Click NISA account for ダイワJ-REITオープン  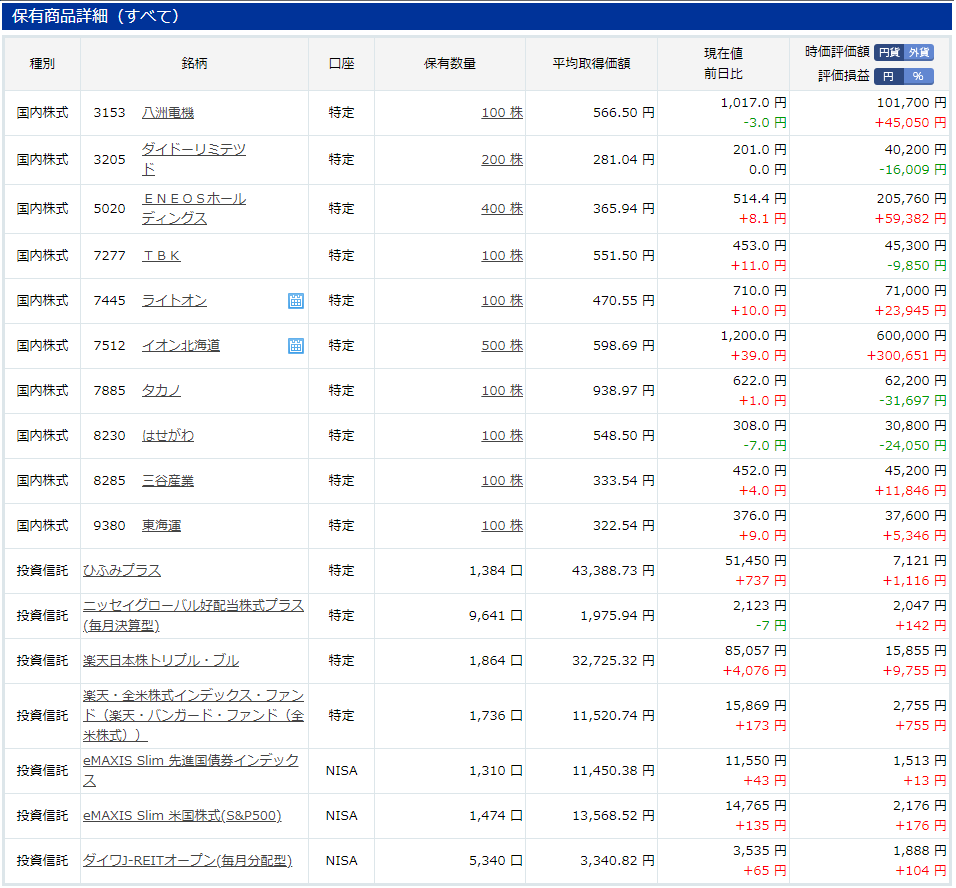pos(341,861)
